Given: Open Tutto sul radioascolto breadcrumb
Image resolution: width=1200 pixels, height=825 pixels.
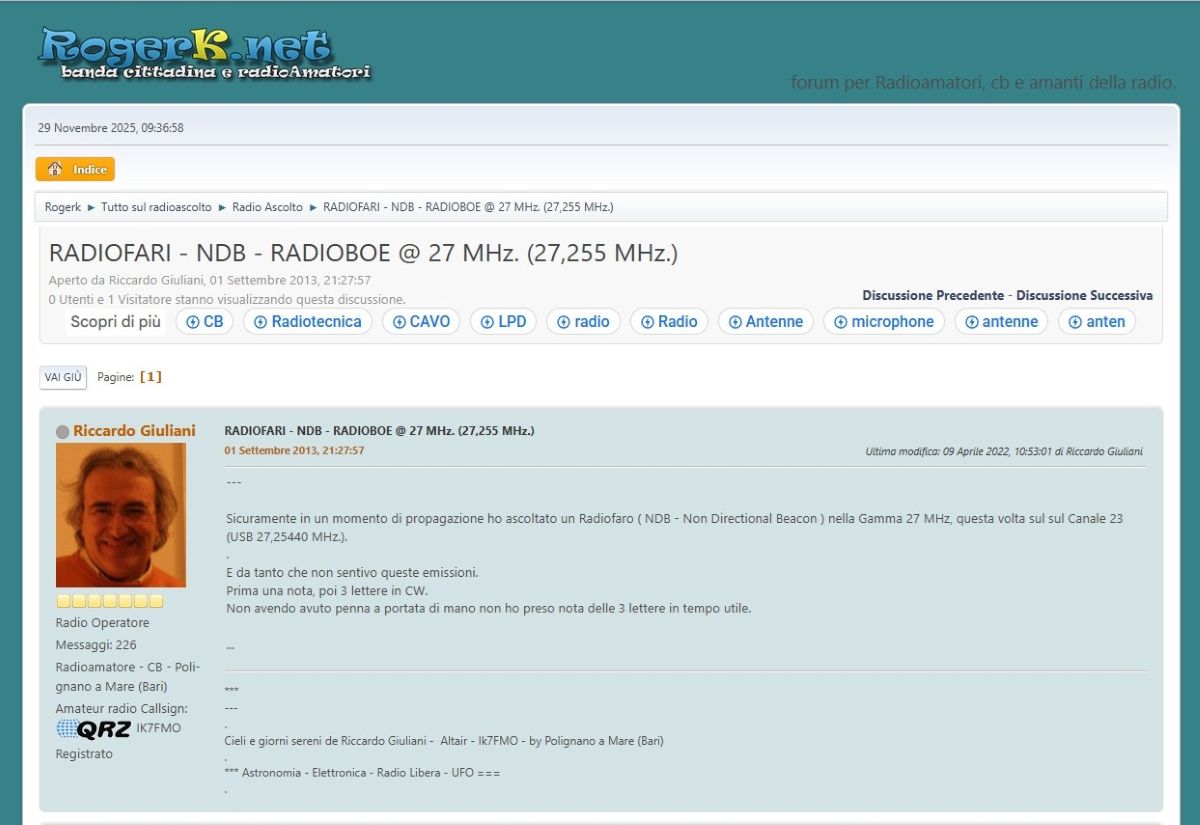Looking at the screenshot, I should pos(156,207).
